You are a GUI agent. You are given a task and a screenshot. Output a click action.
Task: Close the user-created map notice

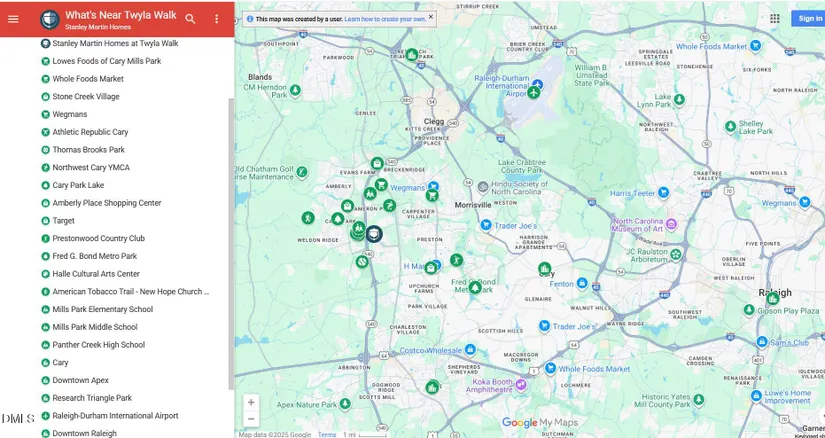(x=431, y=17)
